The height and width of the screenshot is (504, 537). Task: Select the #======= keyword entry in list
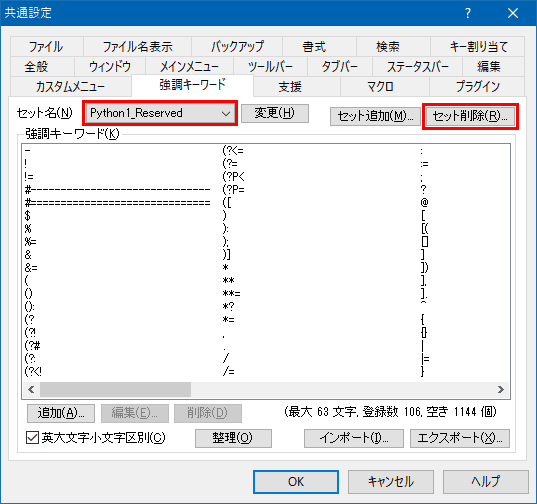pyautogui.click(x=117, y=203)
